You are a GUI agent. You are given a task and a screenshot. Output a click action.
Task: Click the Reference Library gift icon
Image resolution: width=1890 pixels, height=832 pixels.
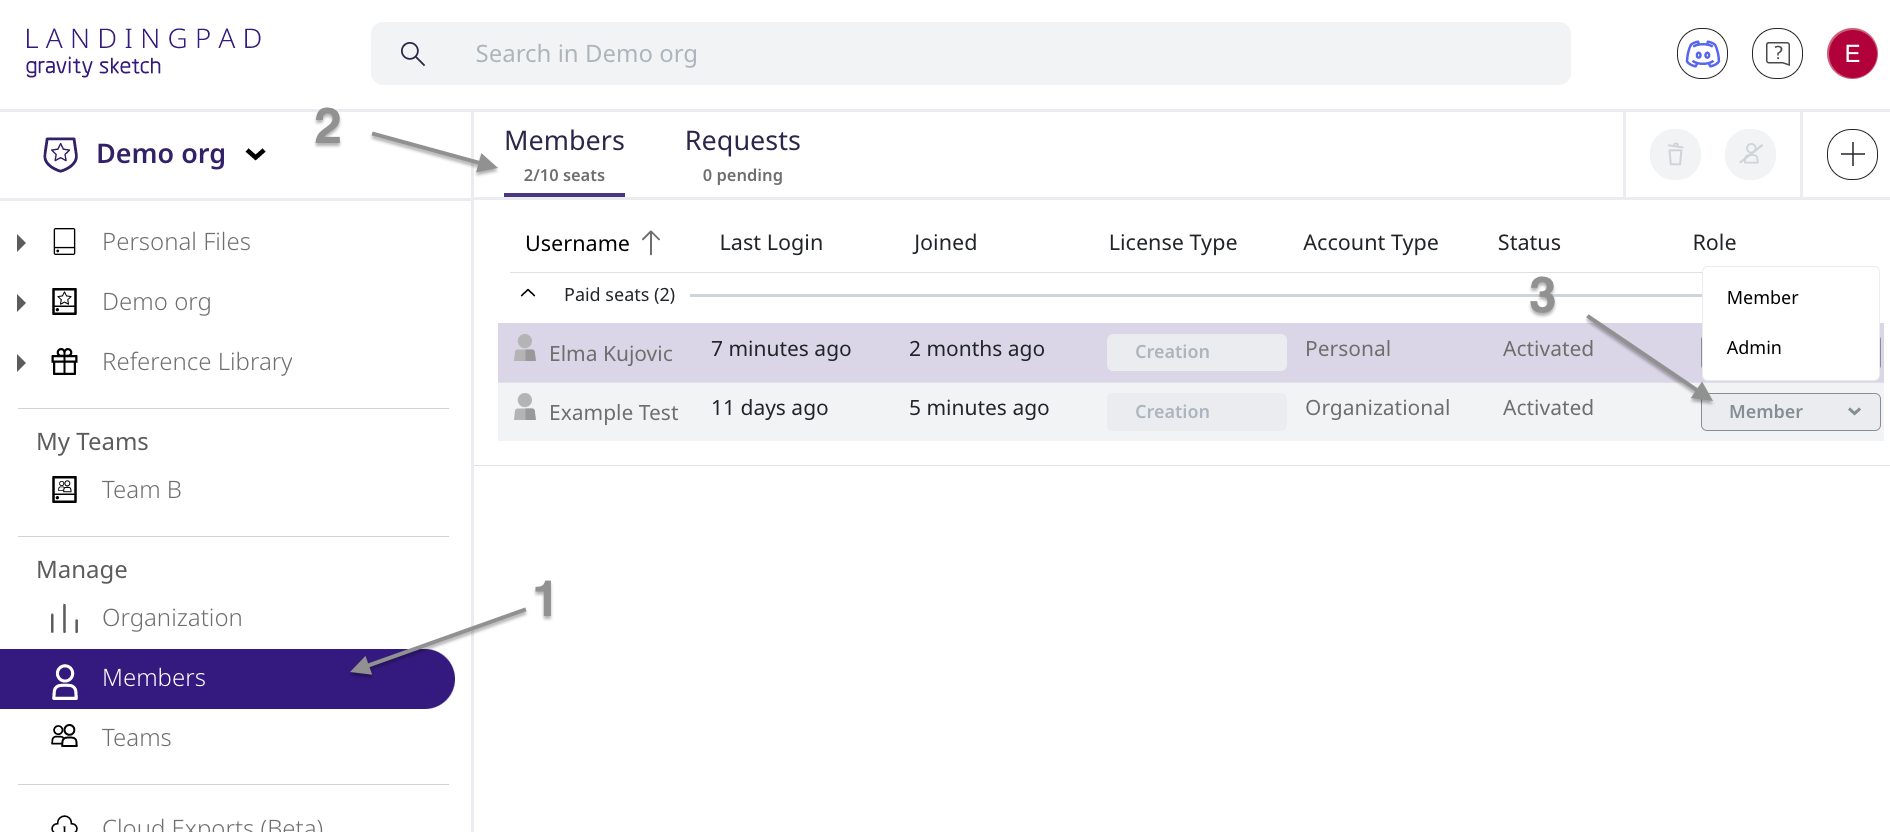65,362
